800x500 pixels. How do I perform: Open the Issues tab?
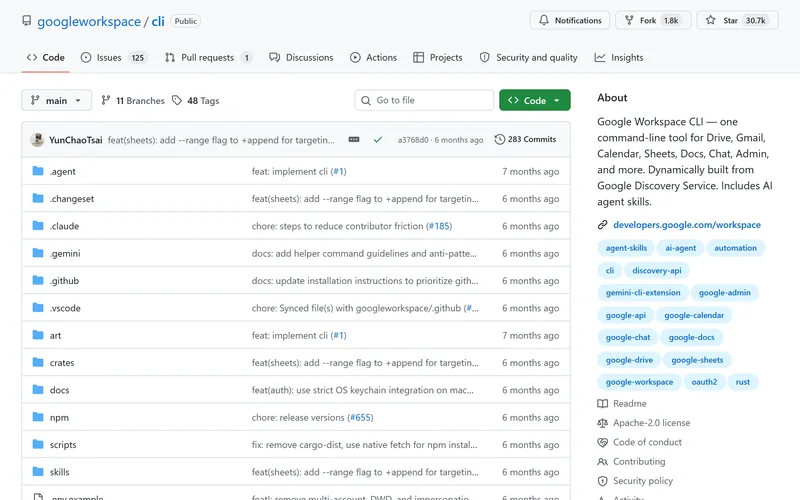point(113,58)
